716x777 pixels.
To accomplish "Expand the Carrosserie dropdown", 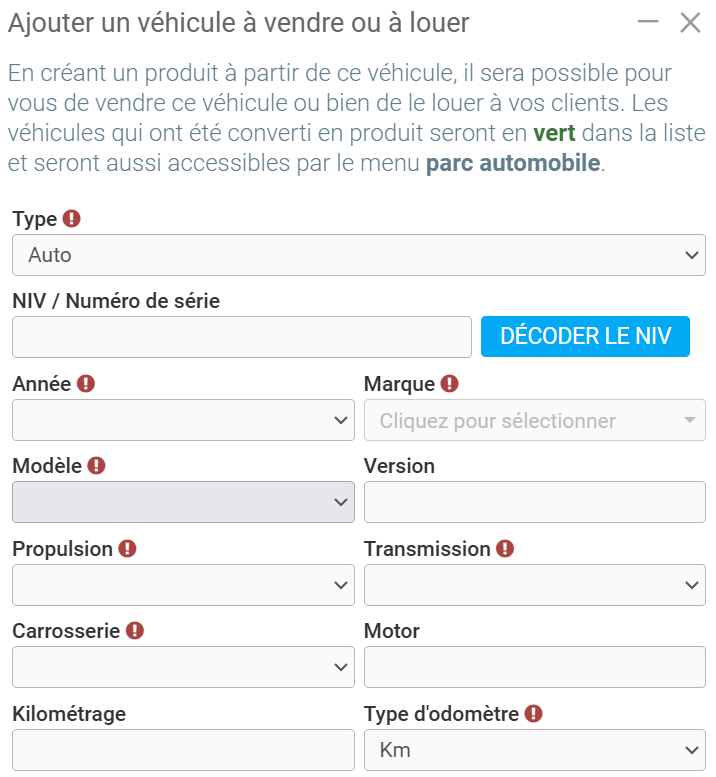I will [183, 667].
